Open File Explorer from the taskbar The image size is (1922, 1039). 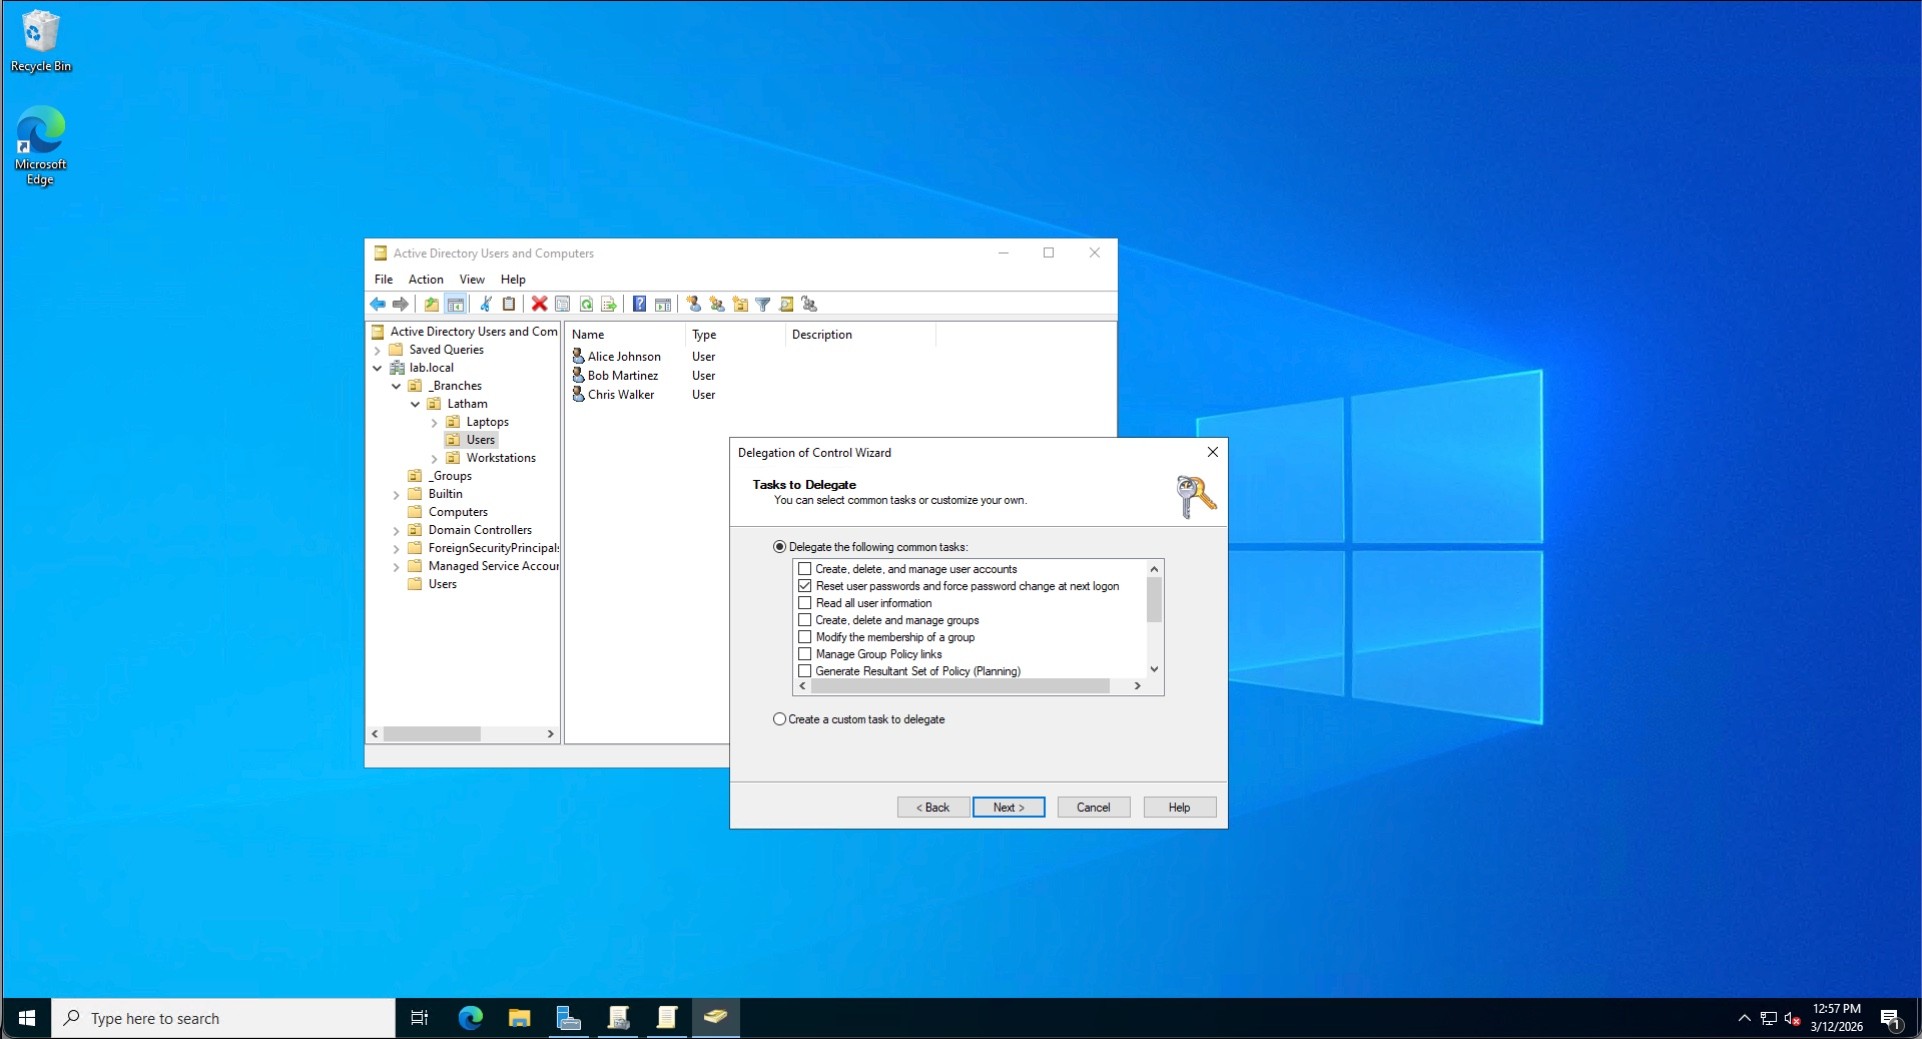pos(519,1018)
